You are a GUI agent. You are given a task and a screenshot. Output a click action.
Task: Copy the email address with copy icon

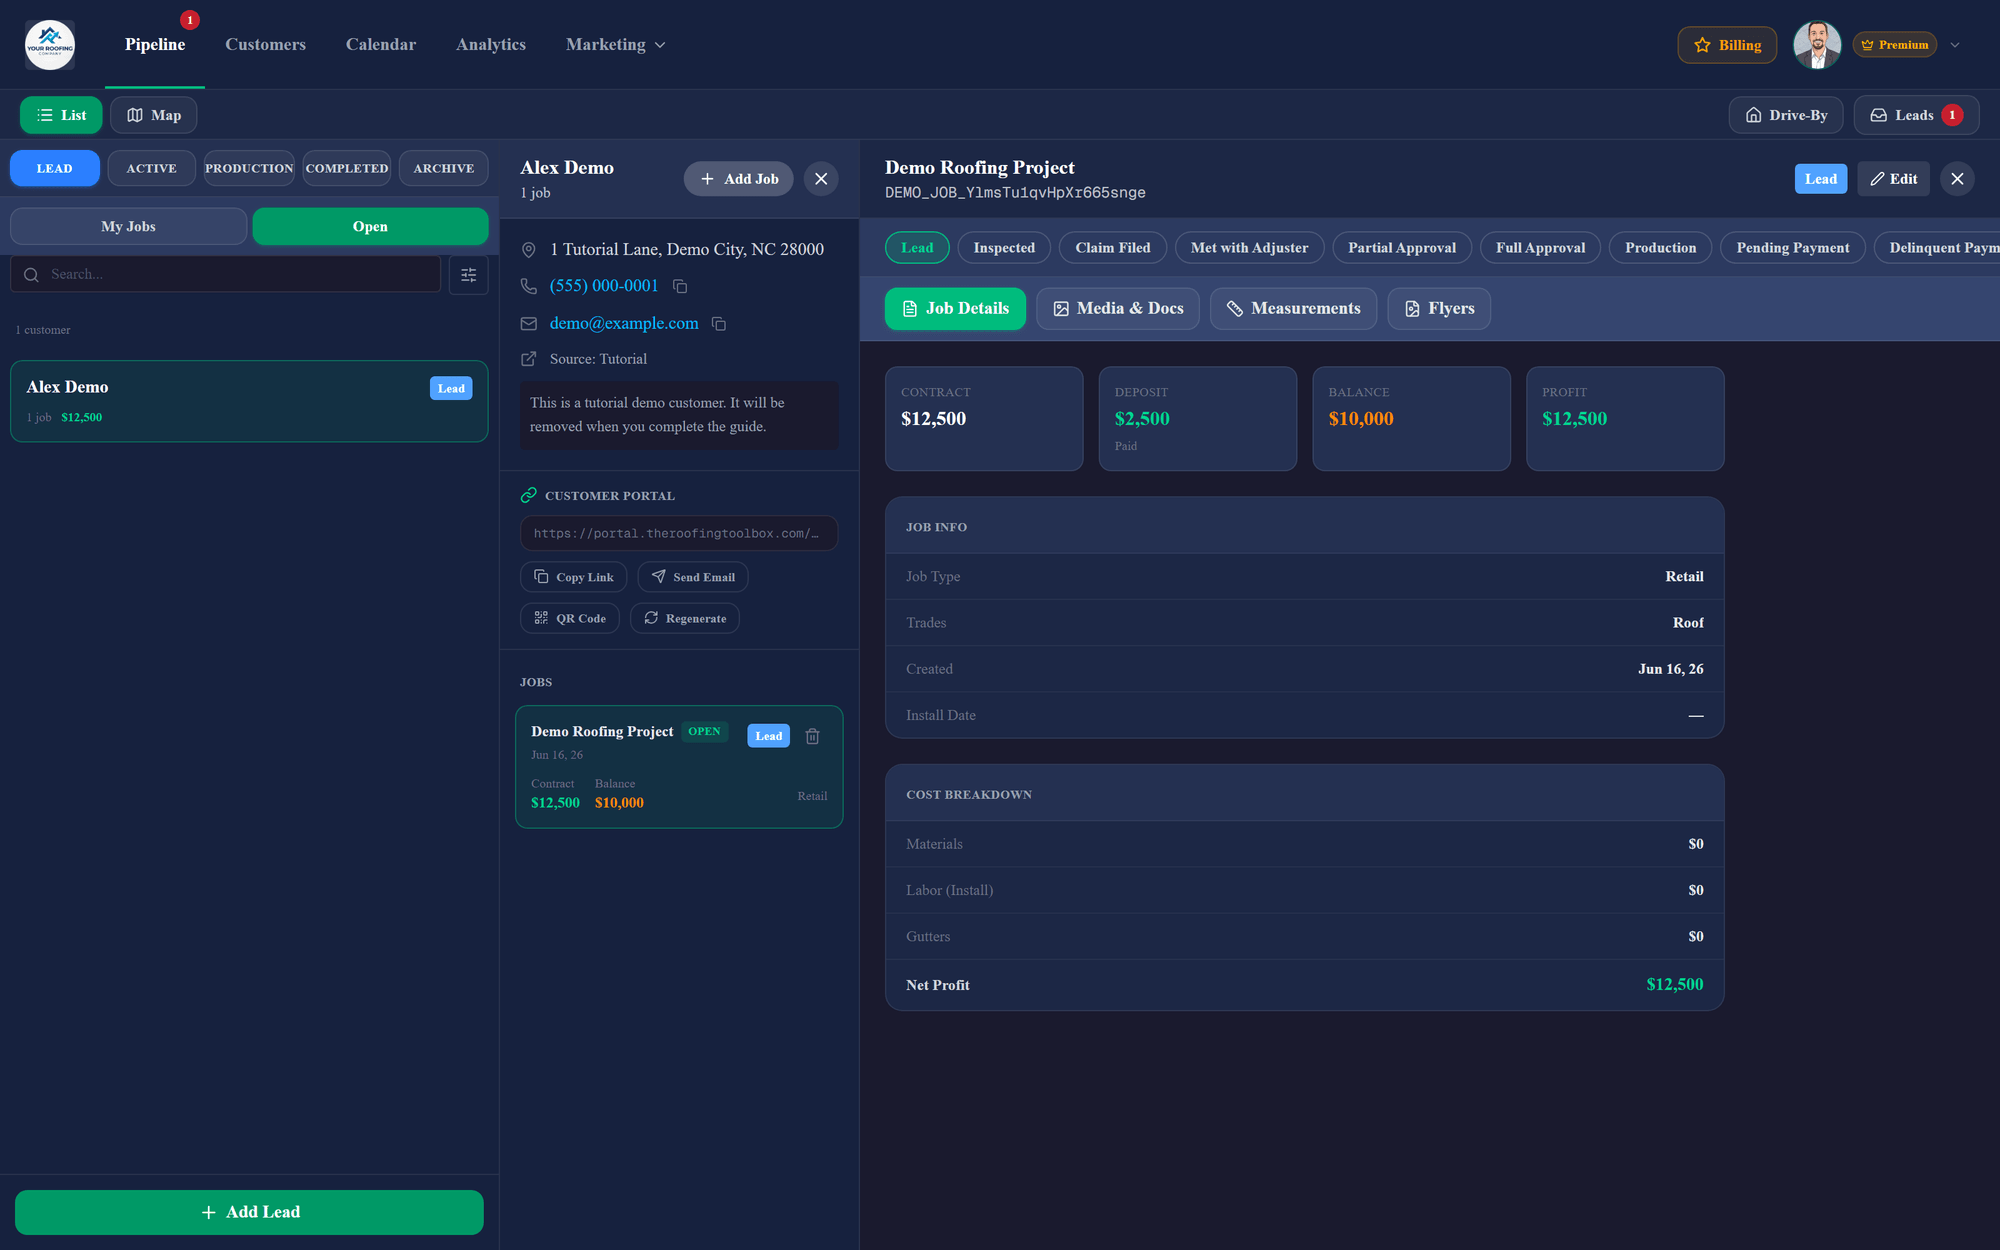(718, 324)
